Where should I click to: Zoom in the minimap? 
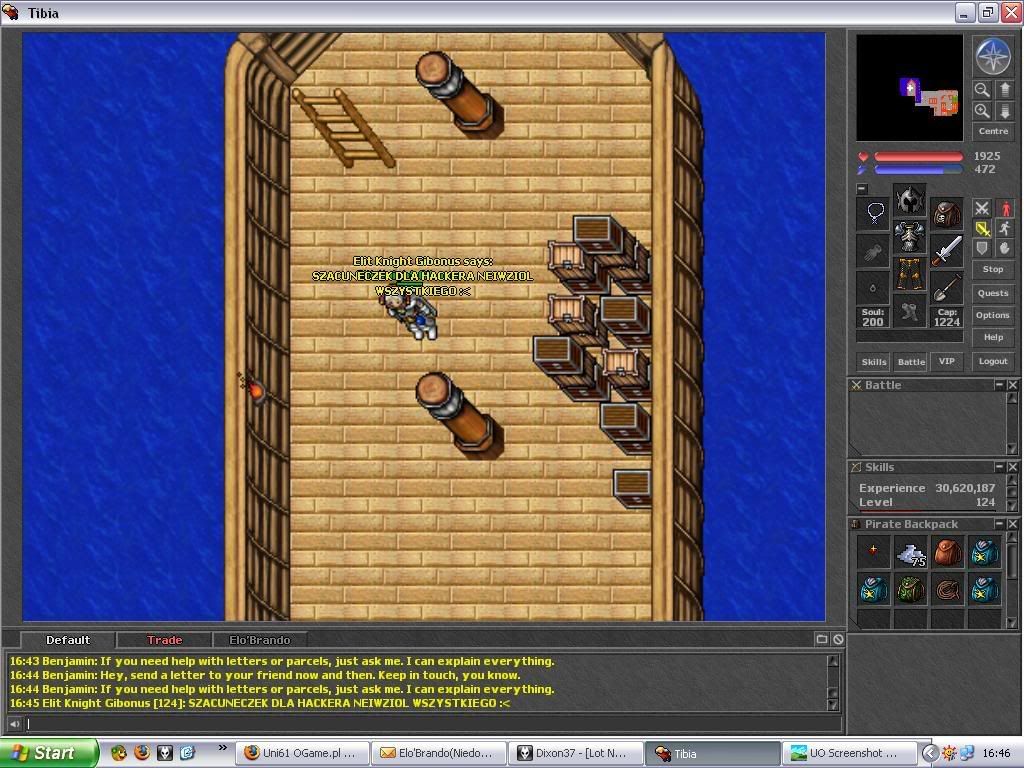tap(982, 111)
